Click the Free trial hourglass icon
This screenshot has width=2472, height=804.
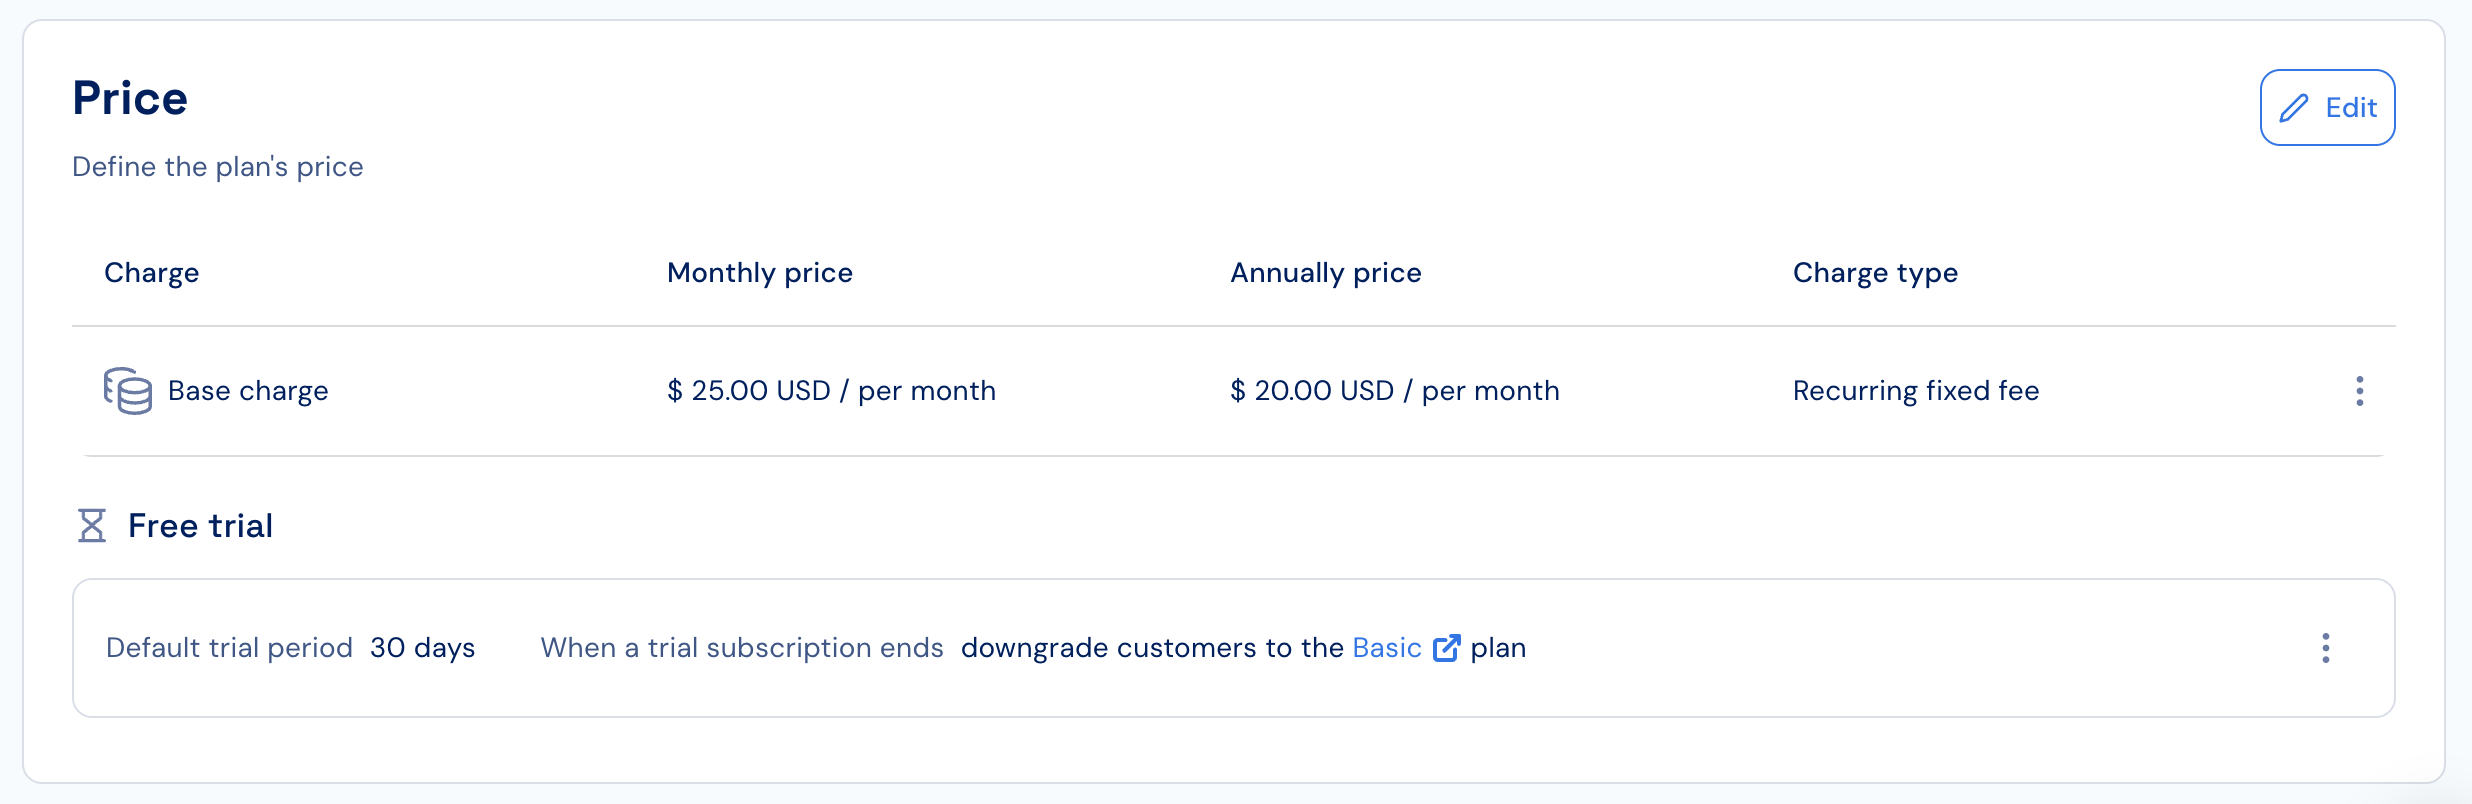tap(92, 525)
